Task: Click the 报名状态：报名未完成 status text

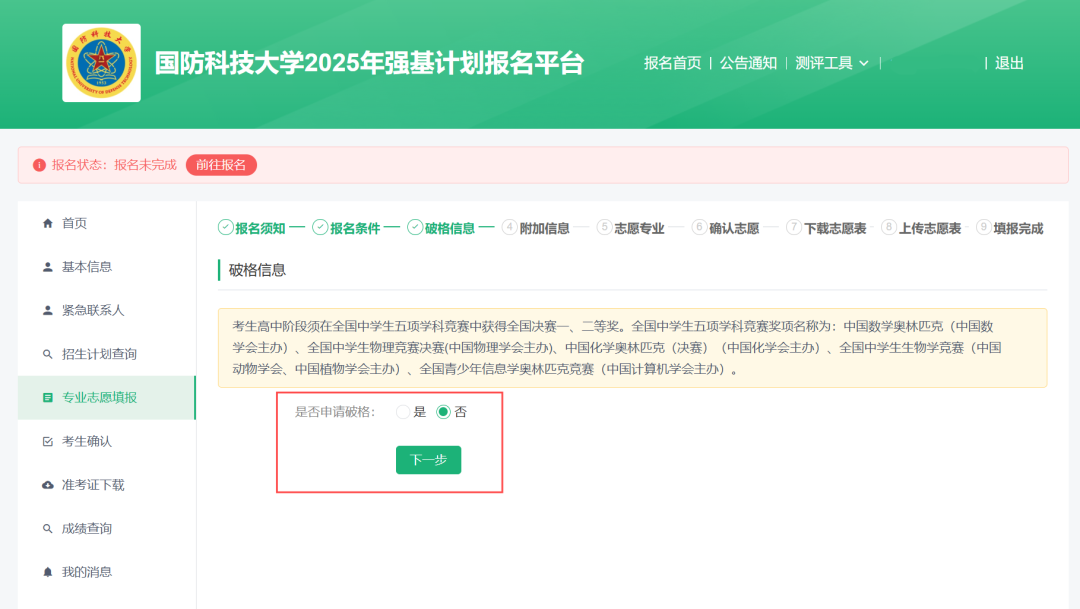Action: coord(114,165)
